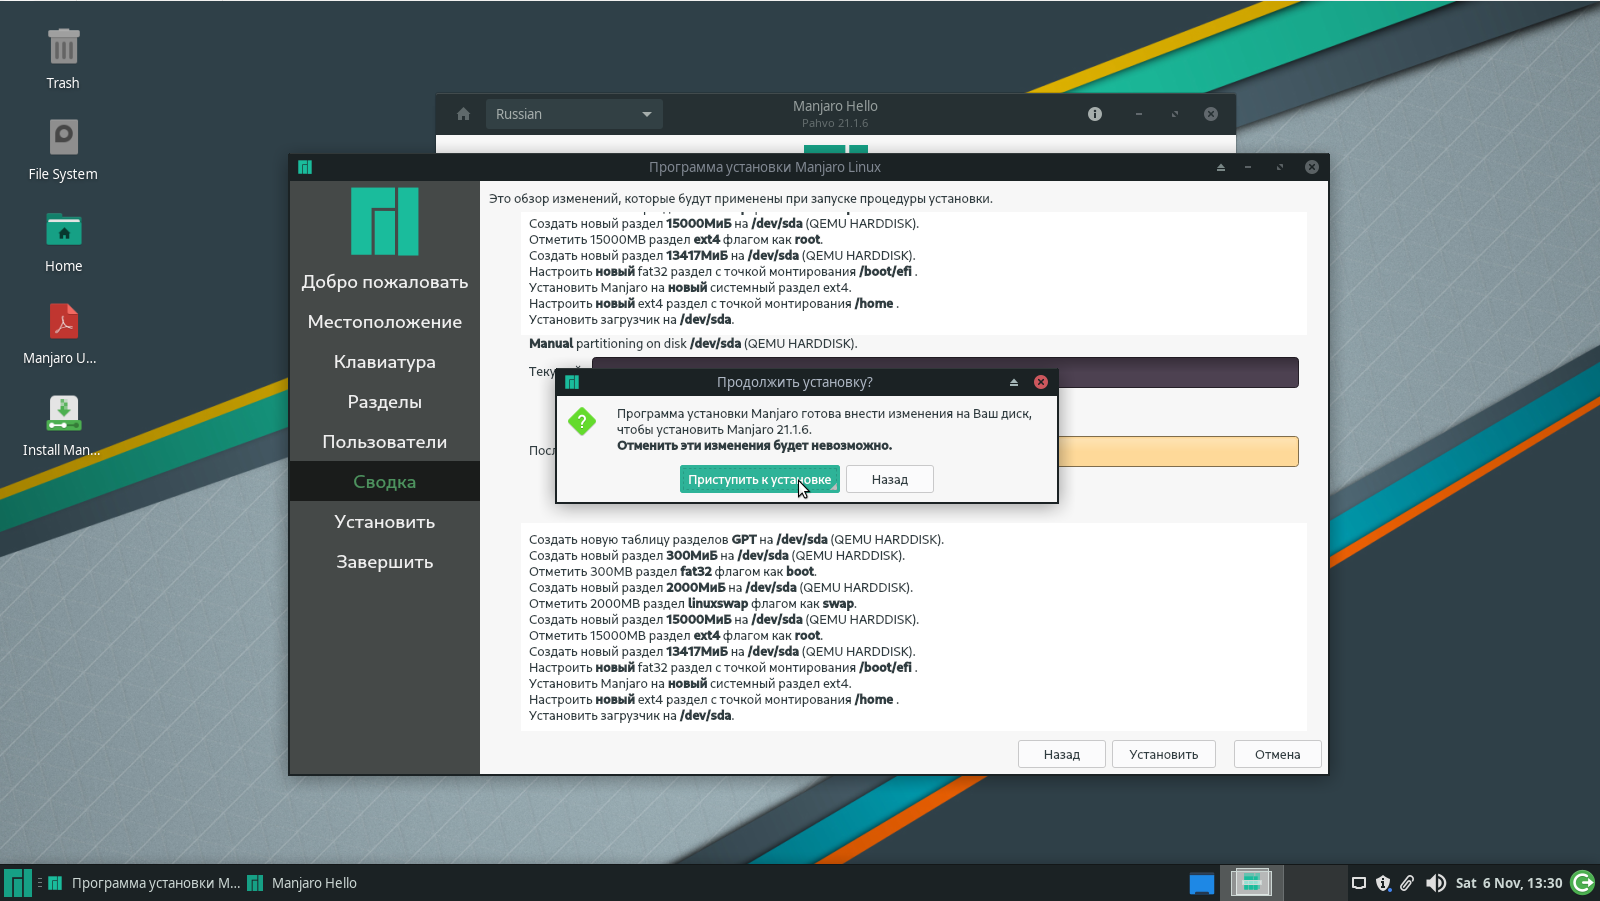Image resolution: width=1600 pixels, height=901 pixels.
Task: Switch to 'Программа установки М...' taskbar entry
Action: click(144, 883)
